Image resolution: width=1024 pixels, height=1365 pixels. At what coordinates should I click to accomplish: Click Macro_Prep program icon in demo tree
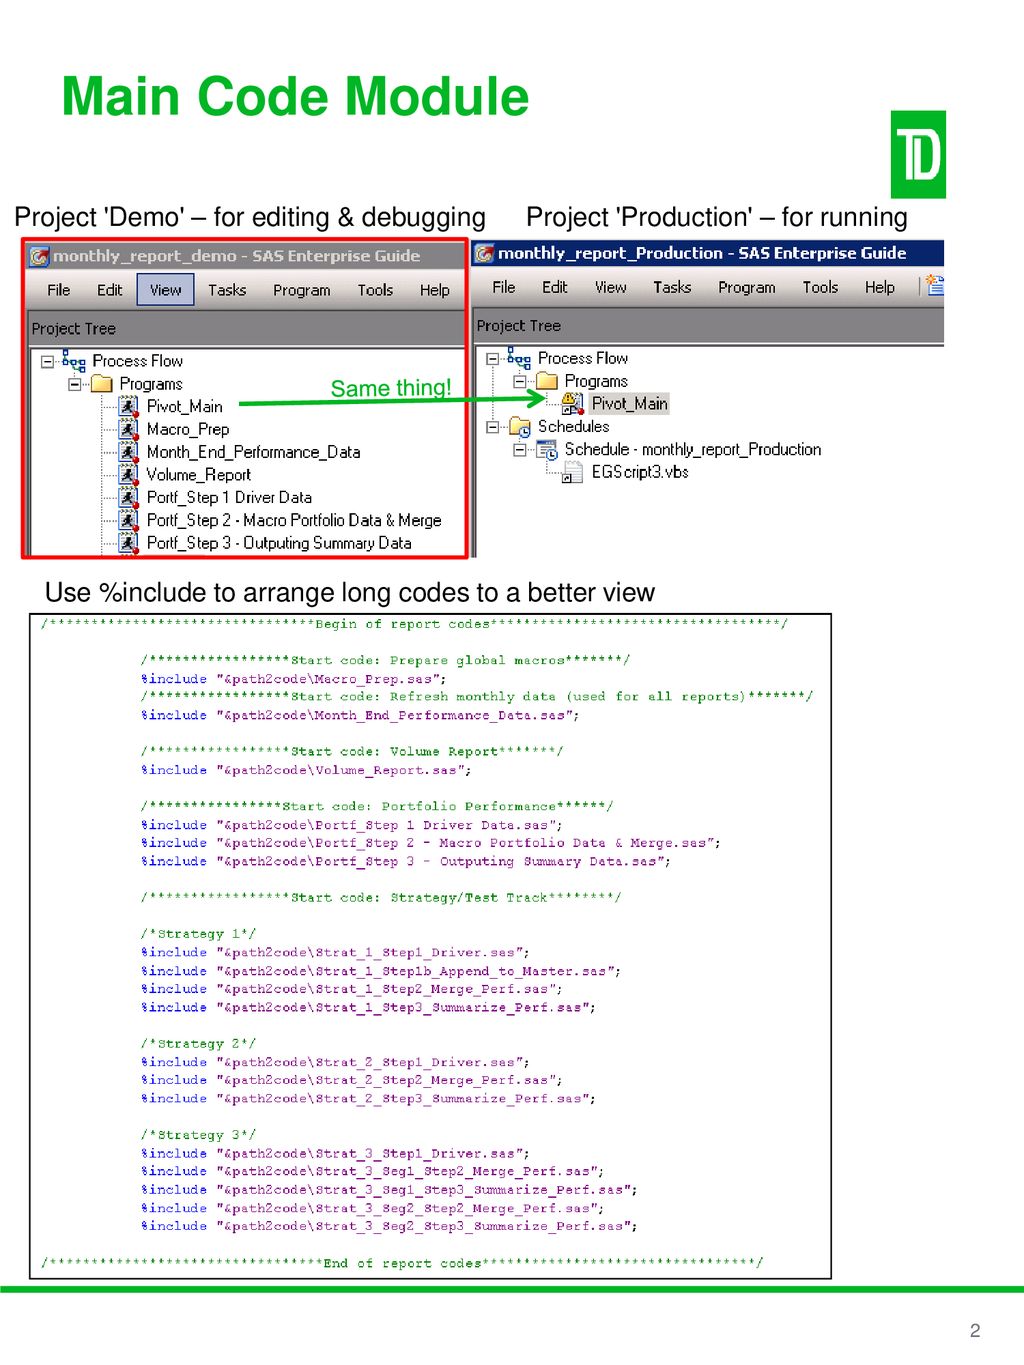[x=128, y=429]
